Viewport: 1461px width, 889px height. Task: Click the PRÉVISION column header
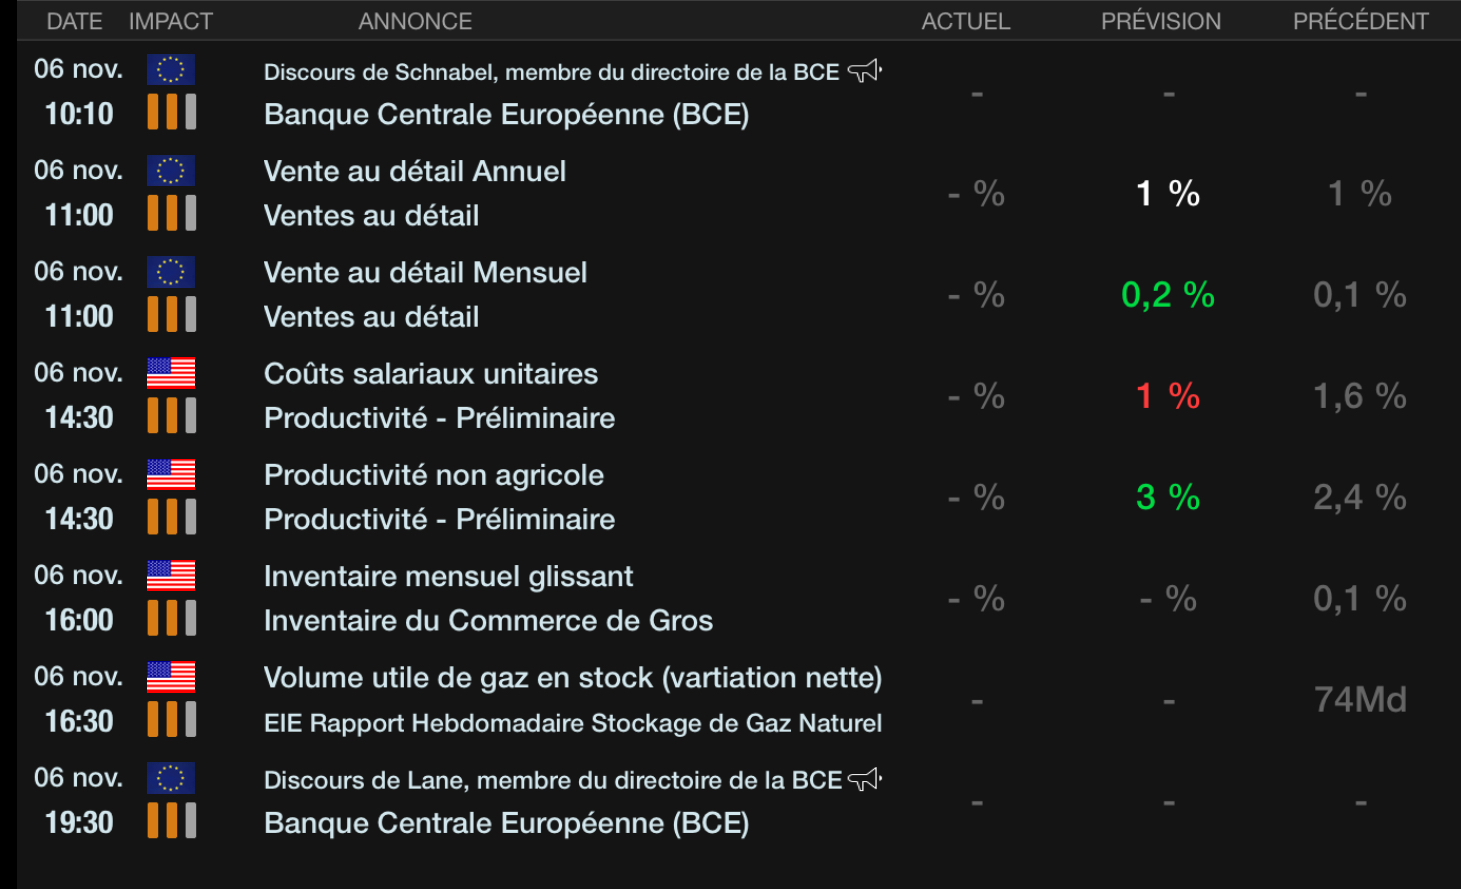point(1160,21)
